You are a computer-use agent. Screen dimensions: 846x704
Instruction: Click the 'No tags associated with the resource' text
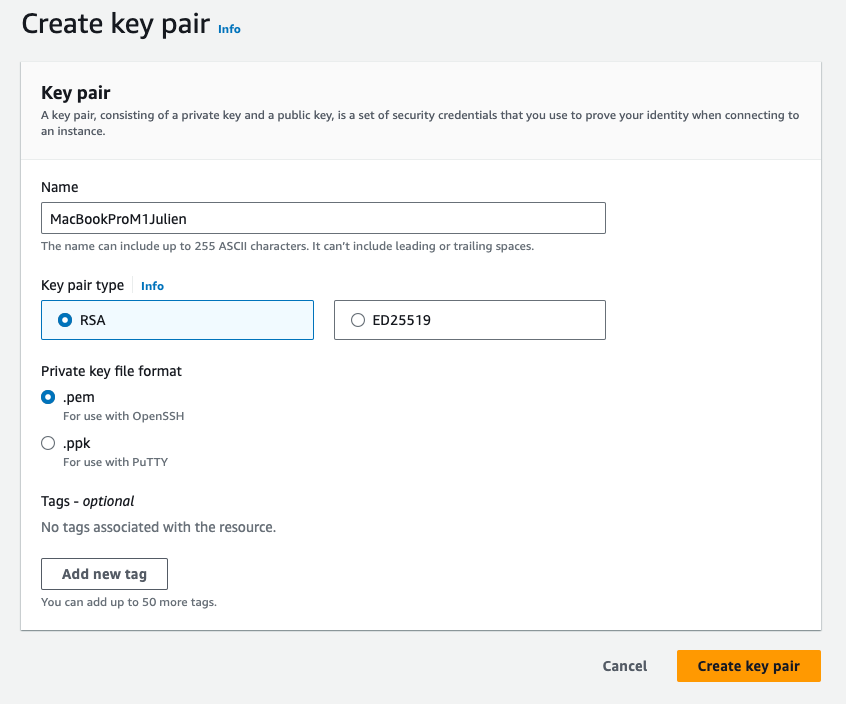[158, 527]
